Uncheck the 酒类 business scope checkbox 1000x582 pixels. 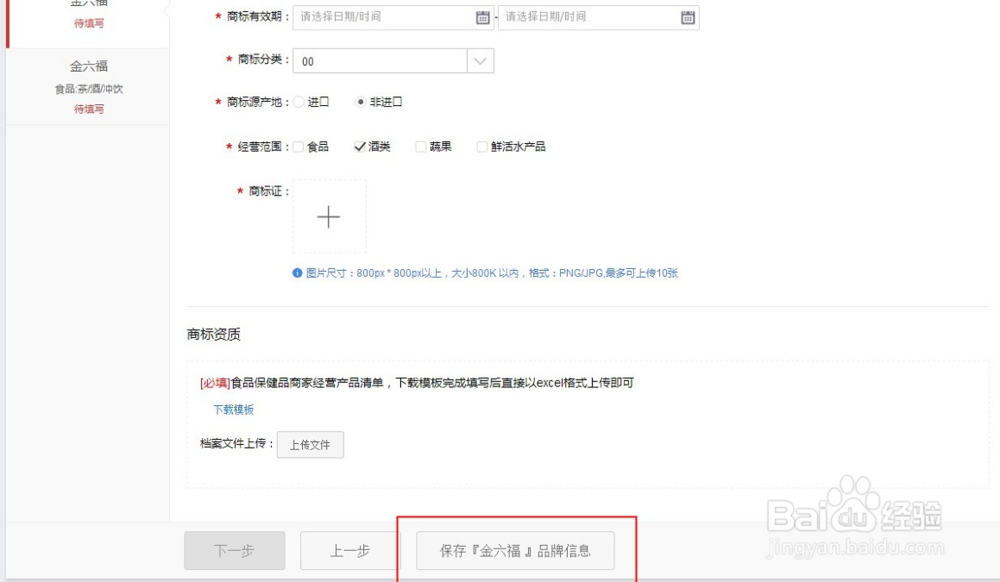(x=360, y=147)
